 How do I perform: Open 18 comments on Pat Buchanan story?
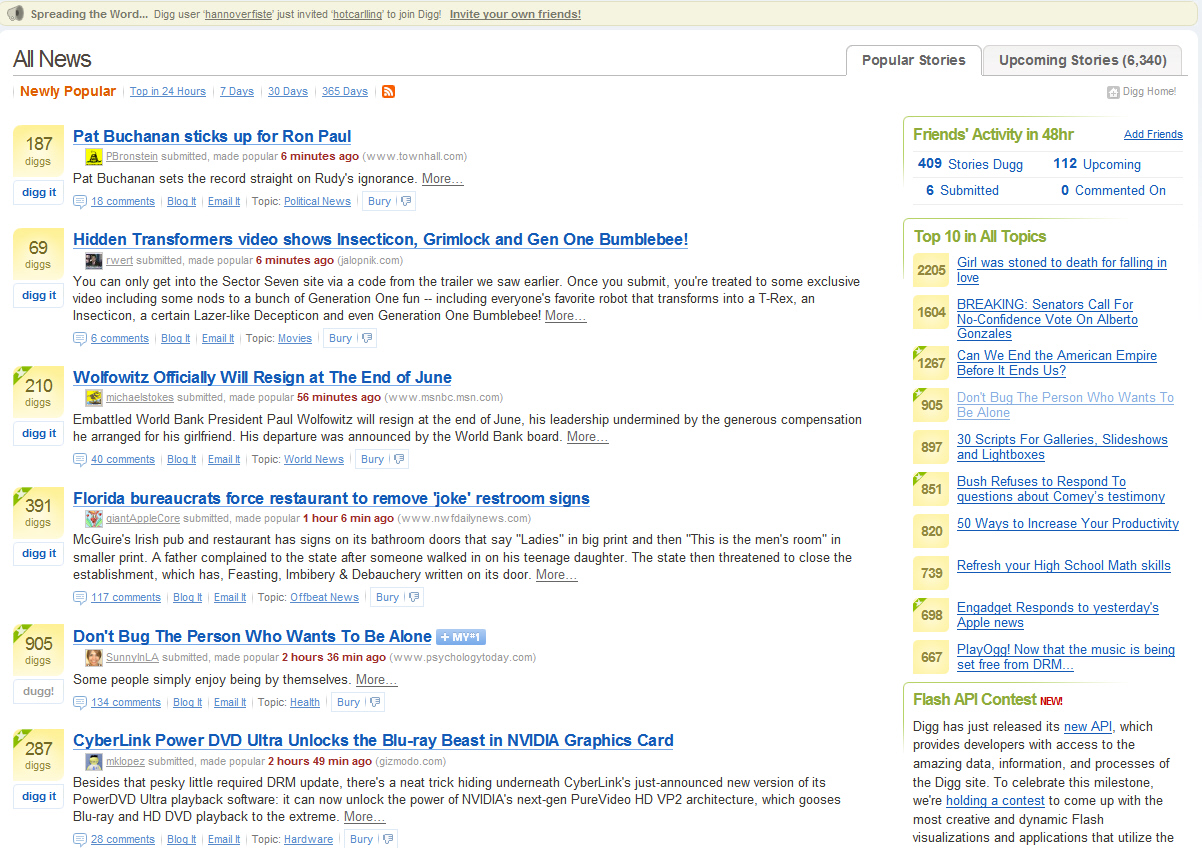(123, 202)
